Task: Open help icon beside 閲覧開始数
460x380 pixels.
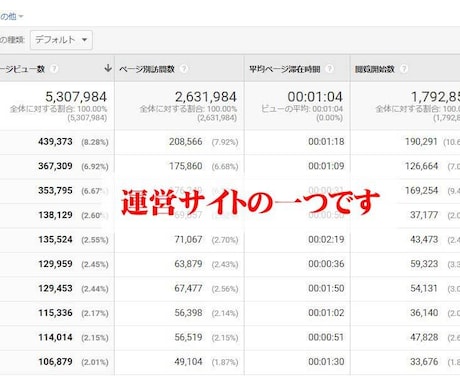Action: pyautogui.click(x=404, y=69)
